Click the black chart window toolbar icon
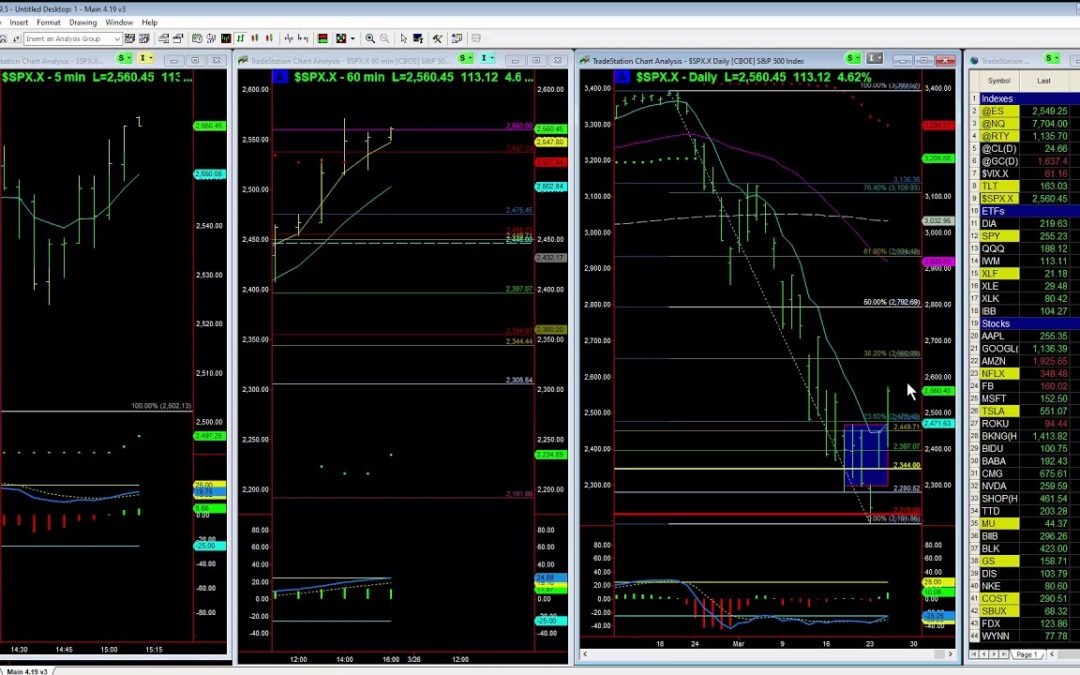 click(x=226, y=39)
